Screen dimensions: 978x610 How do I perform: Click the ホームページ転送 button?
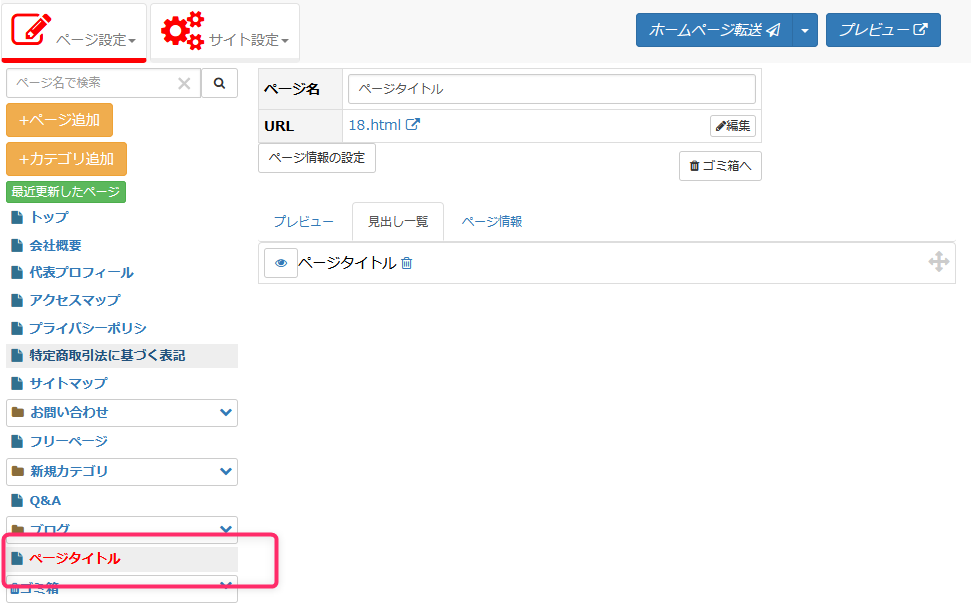tap(714, 30)
